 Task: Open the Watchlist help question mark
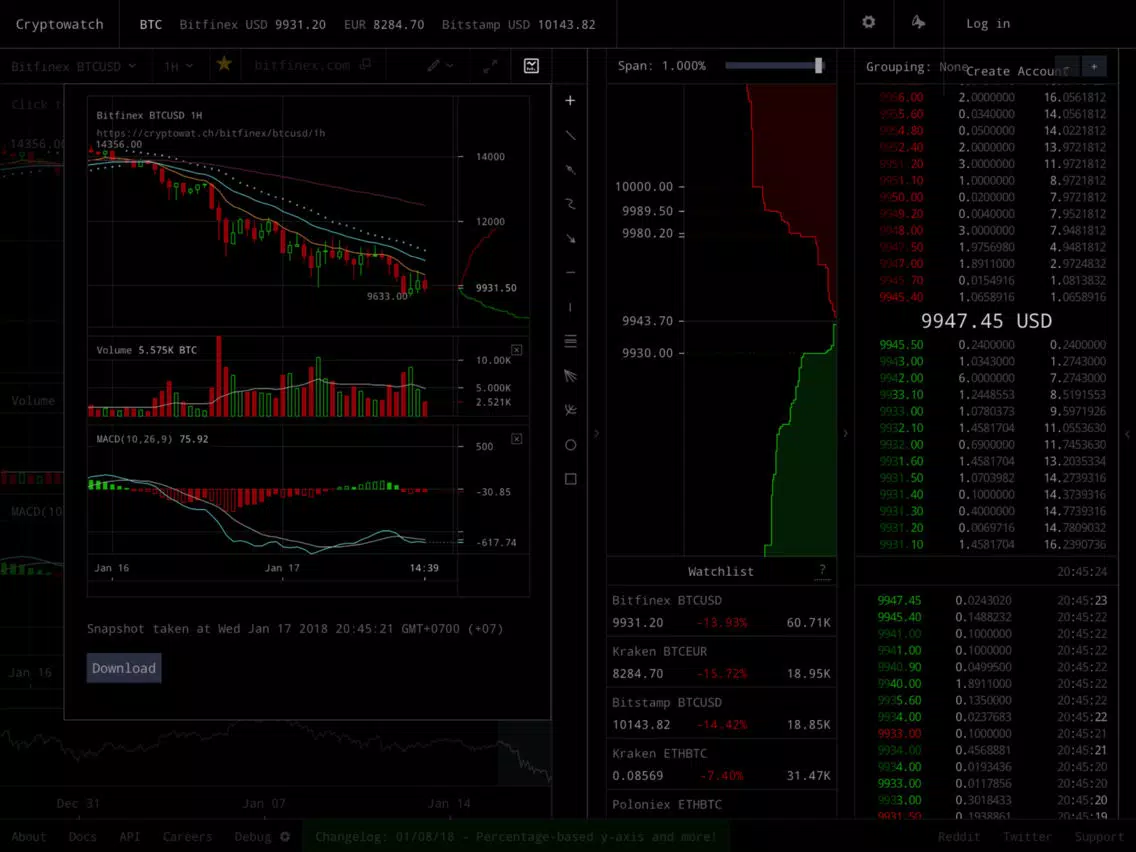tap(822, 571)
